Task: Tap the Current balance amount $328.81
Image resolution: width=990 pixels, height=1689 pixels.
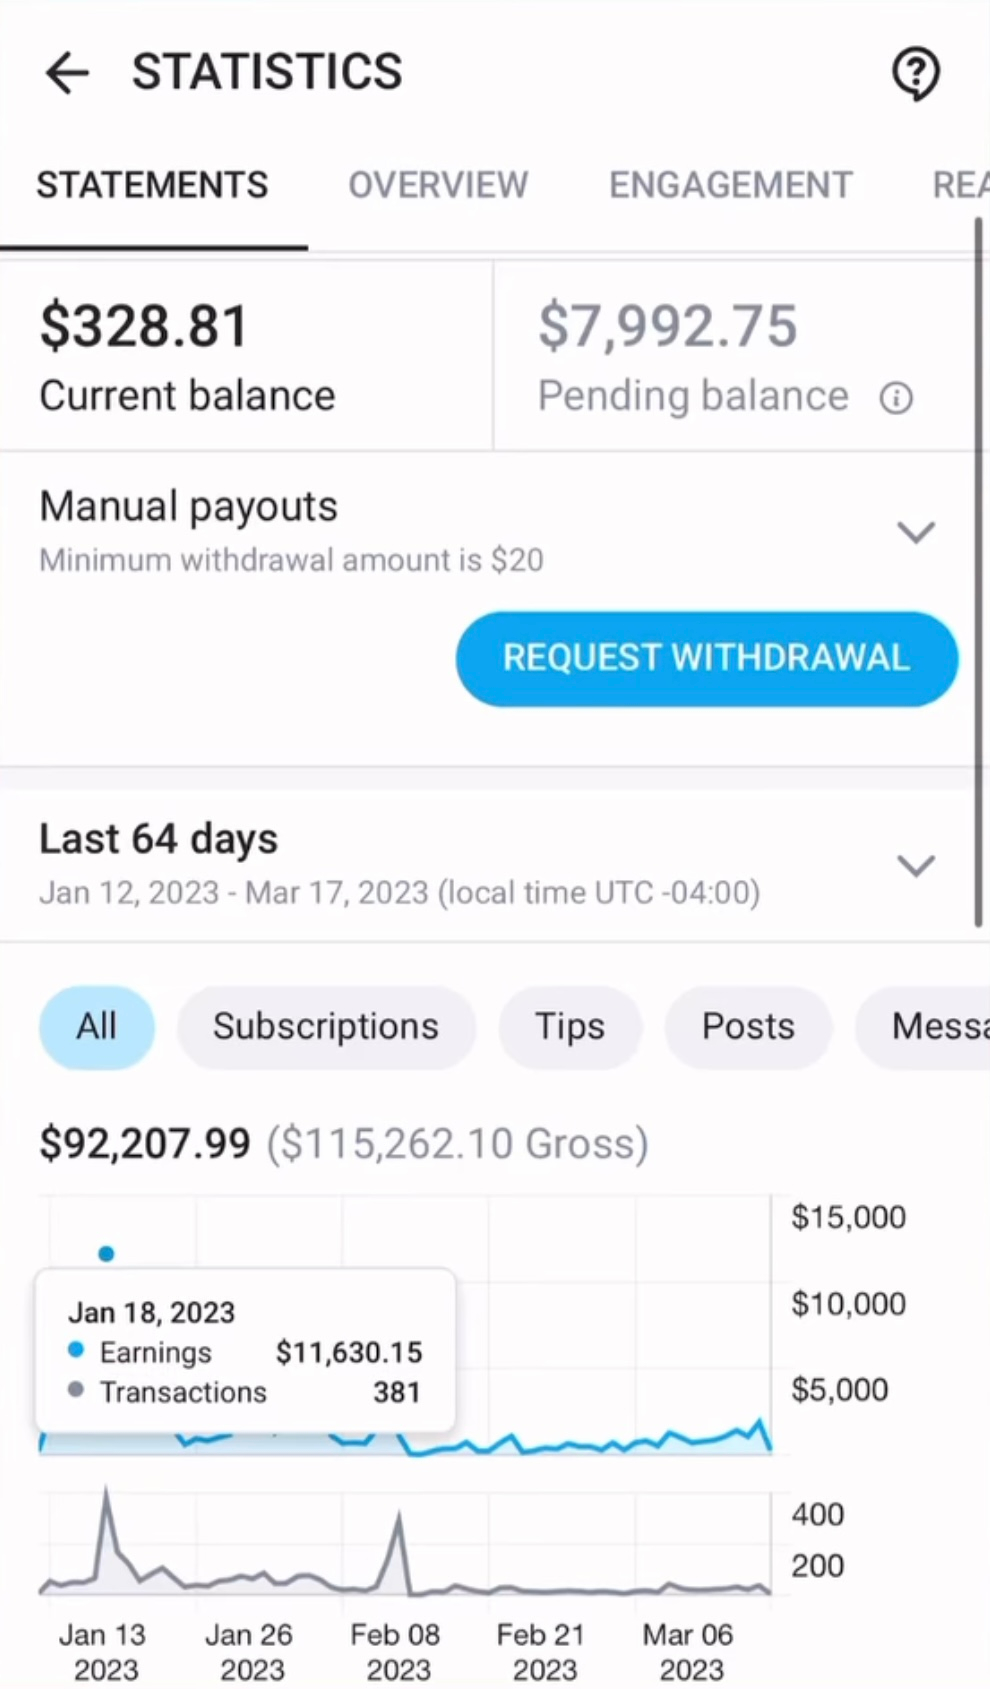Action: (143, 326)
